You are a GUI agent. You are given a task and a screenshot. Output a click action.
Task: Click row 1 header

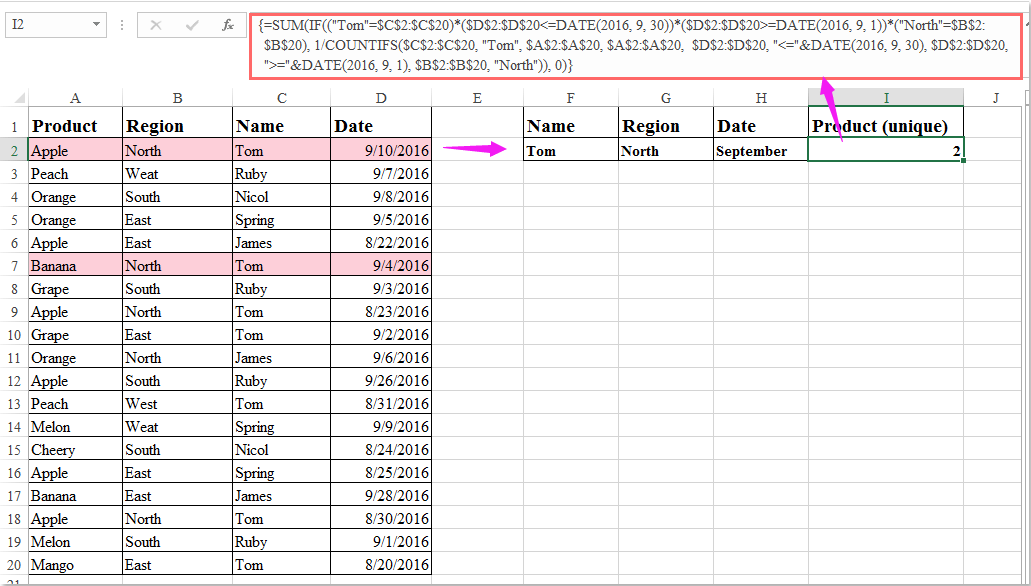pos(14,125)
